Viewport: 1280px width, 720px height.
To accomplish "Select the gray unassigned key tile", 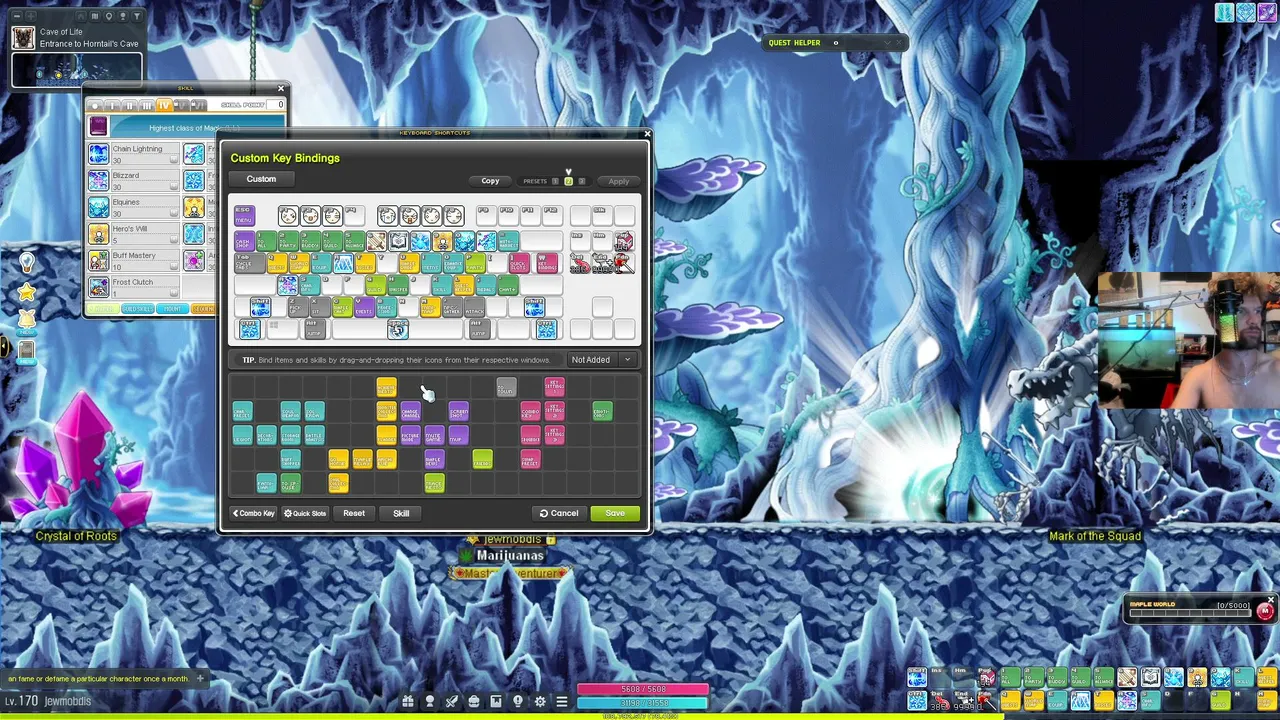I will (506, 387).
